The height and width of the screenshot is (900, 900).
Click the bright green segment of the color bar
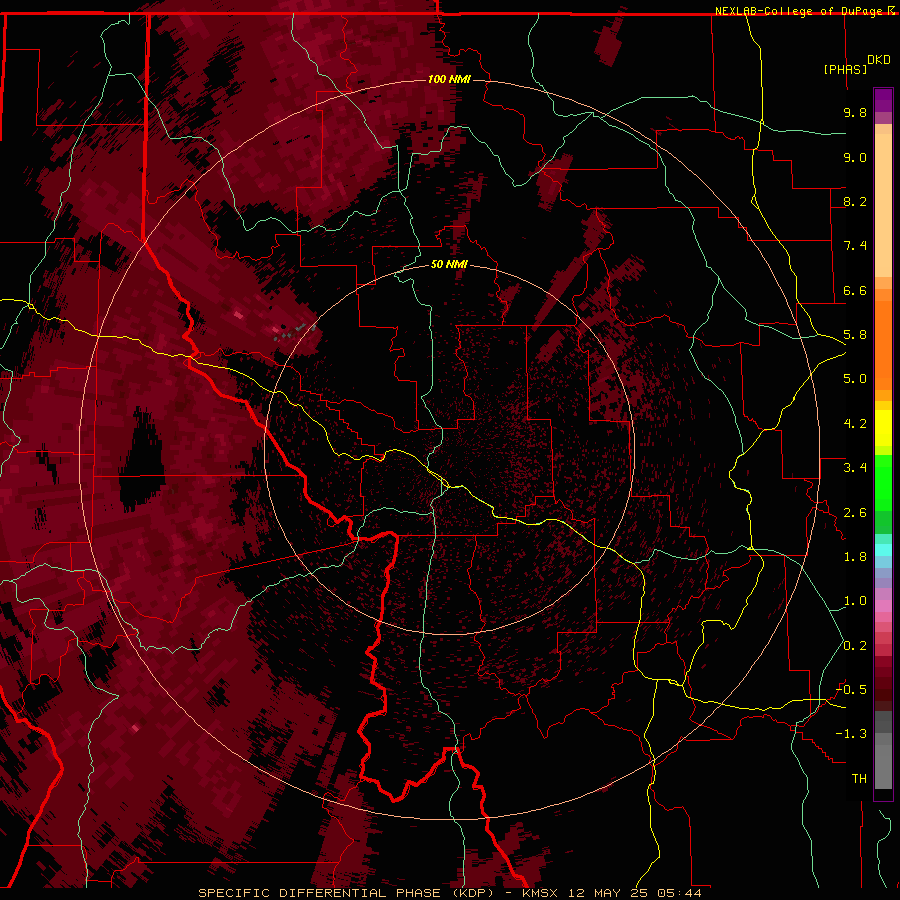point(883,484)
